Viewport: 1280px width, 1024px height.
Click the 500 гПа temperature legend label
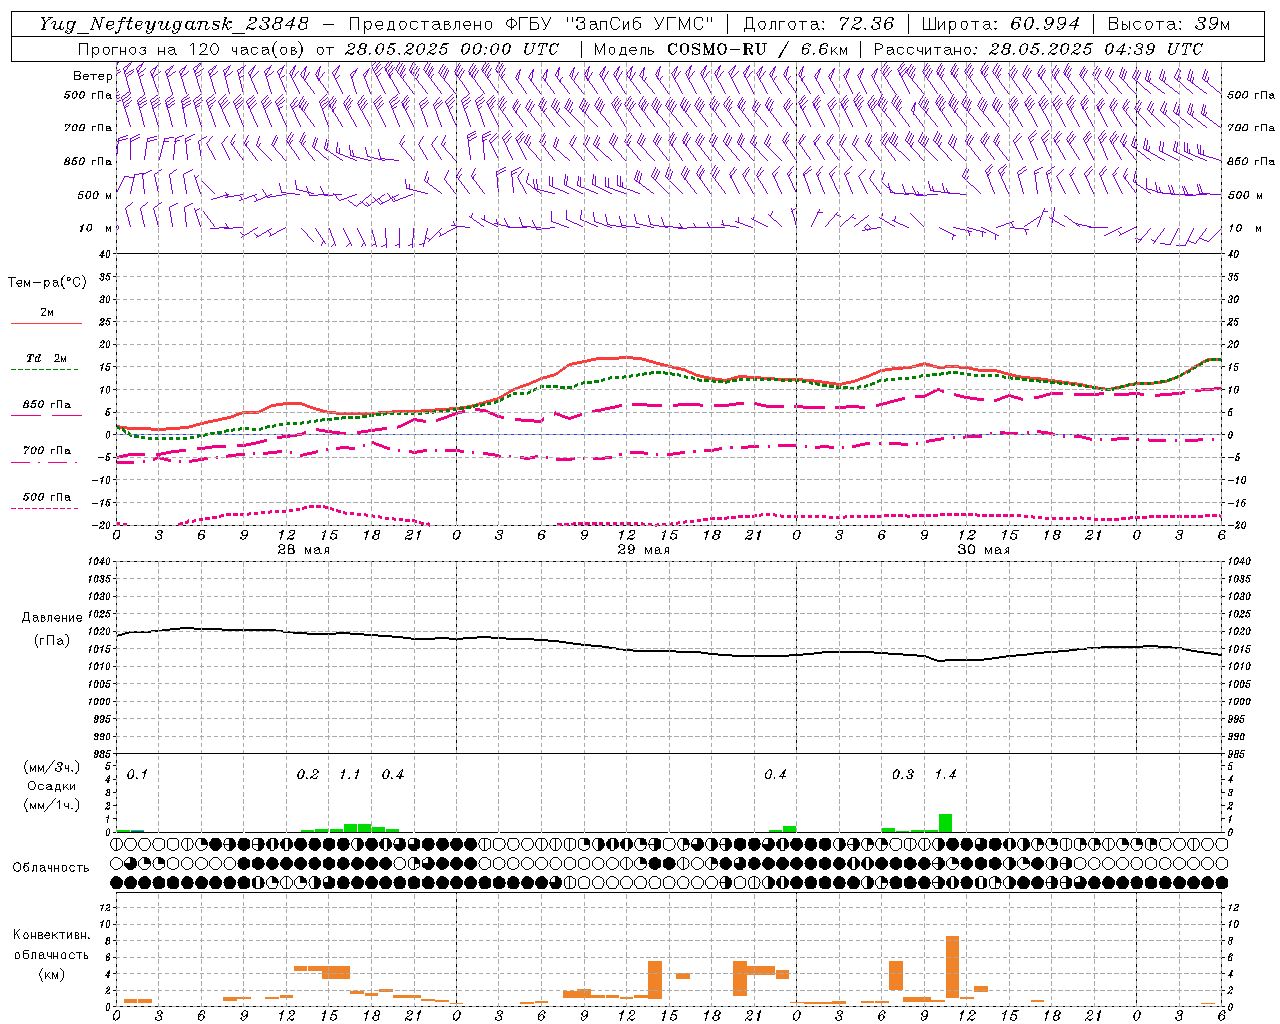tap(47, 497)
